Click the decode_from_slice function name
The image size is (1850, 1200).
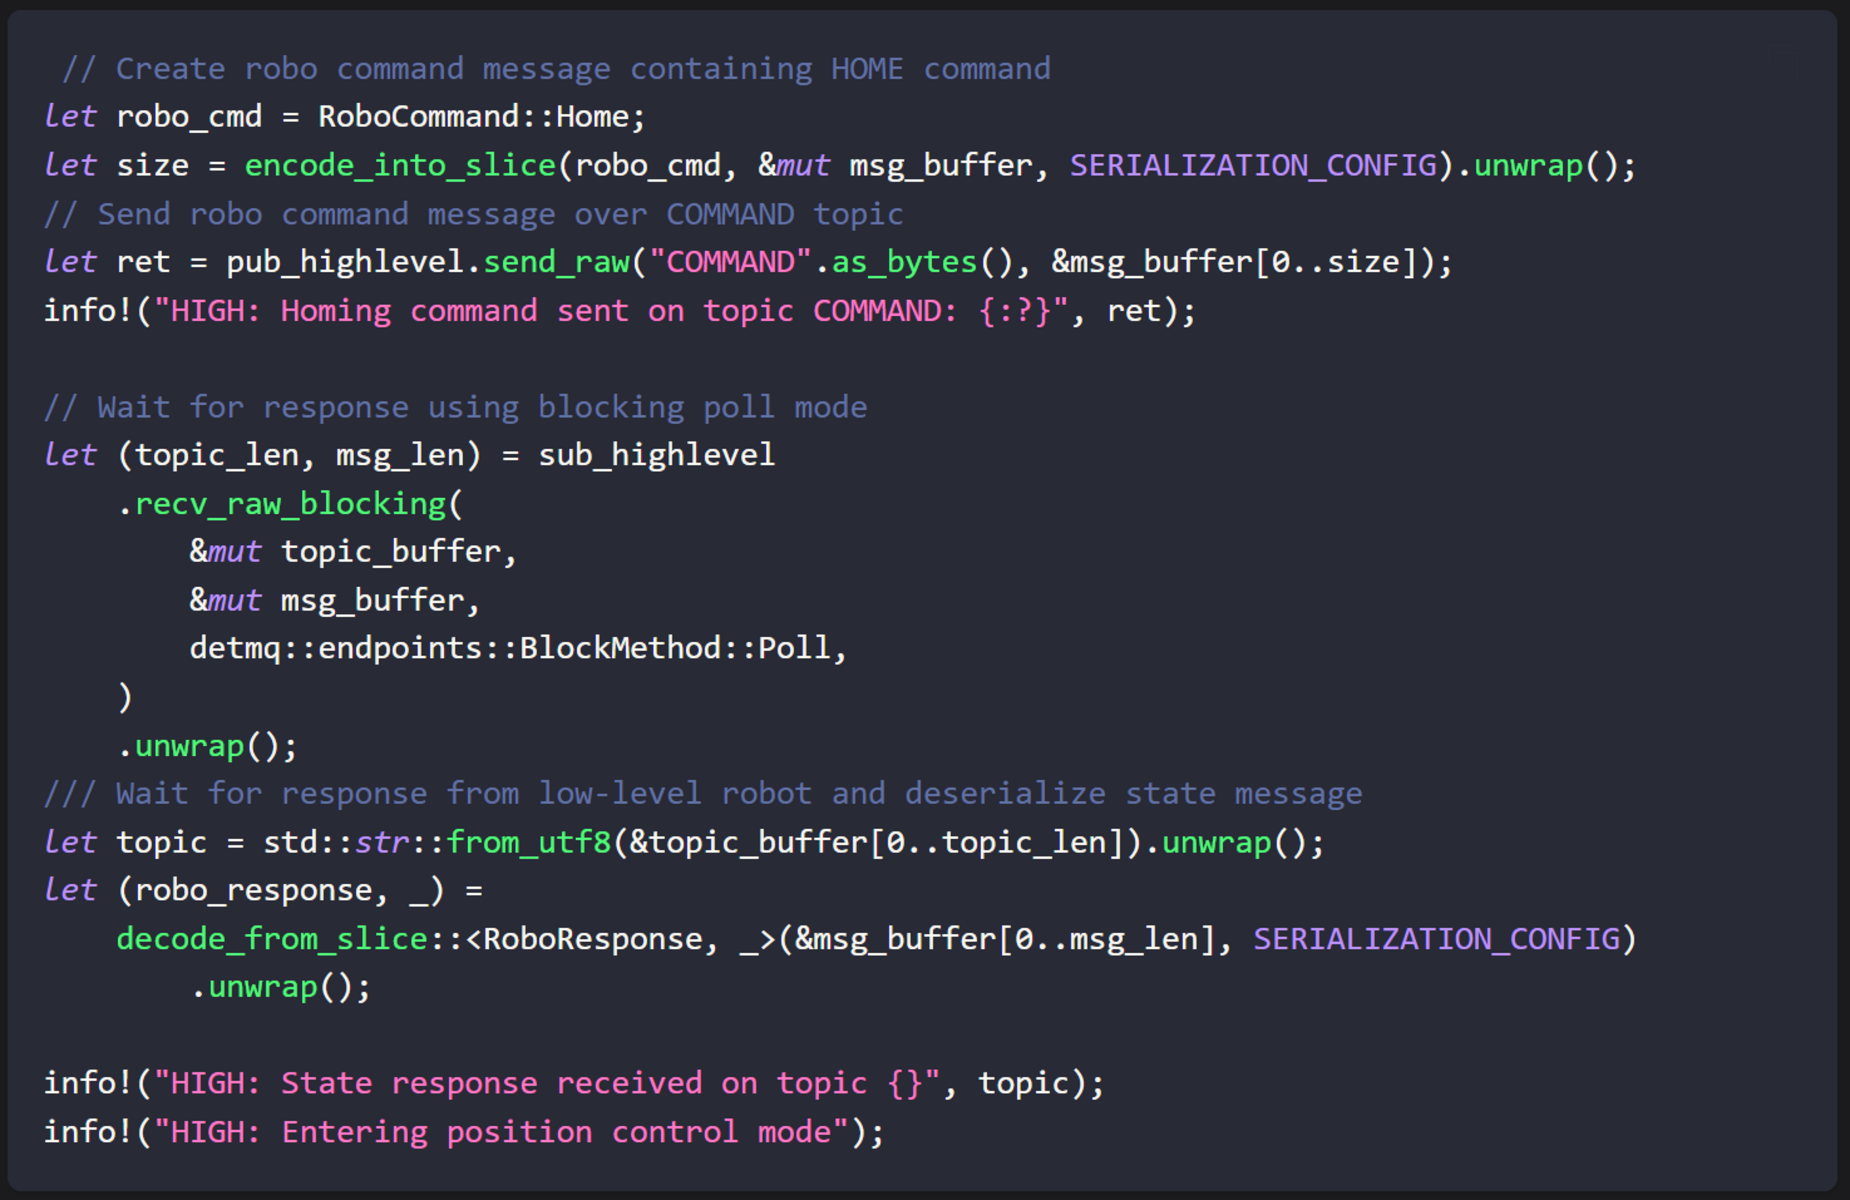point(272,939)
